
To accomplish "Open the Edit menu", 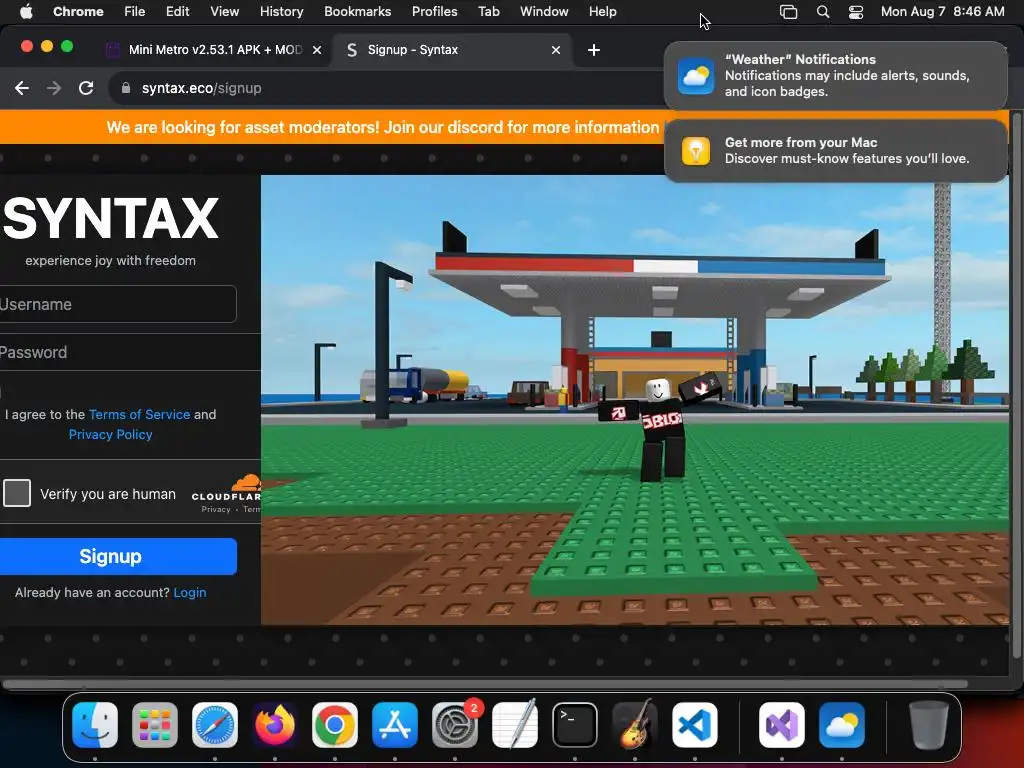I will [177, 12].
